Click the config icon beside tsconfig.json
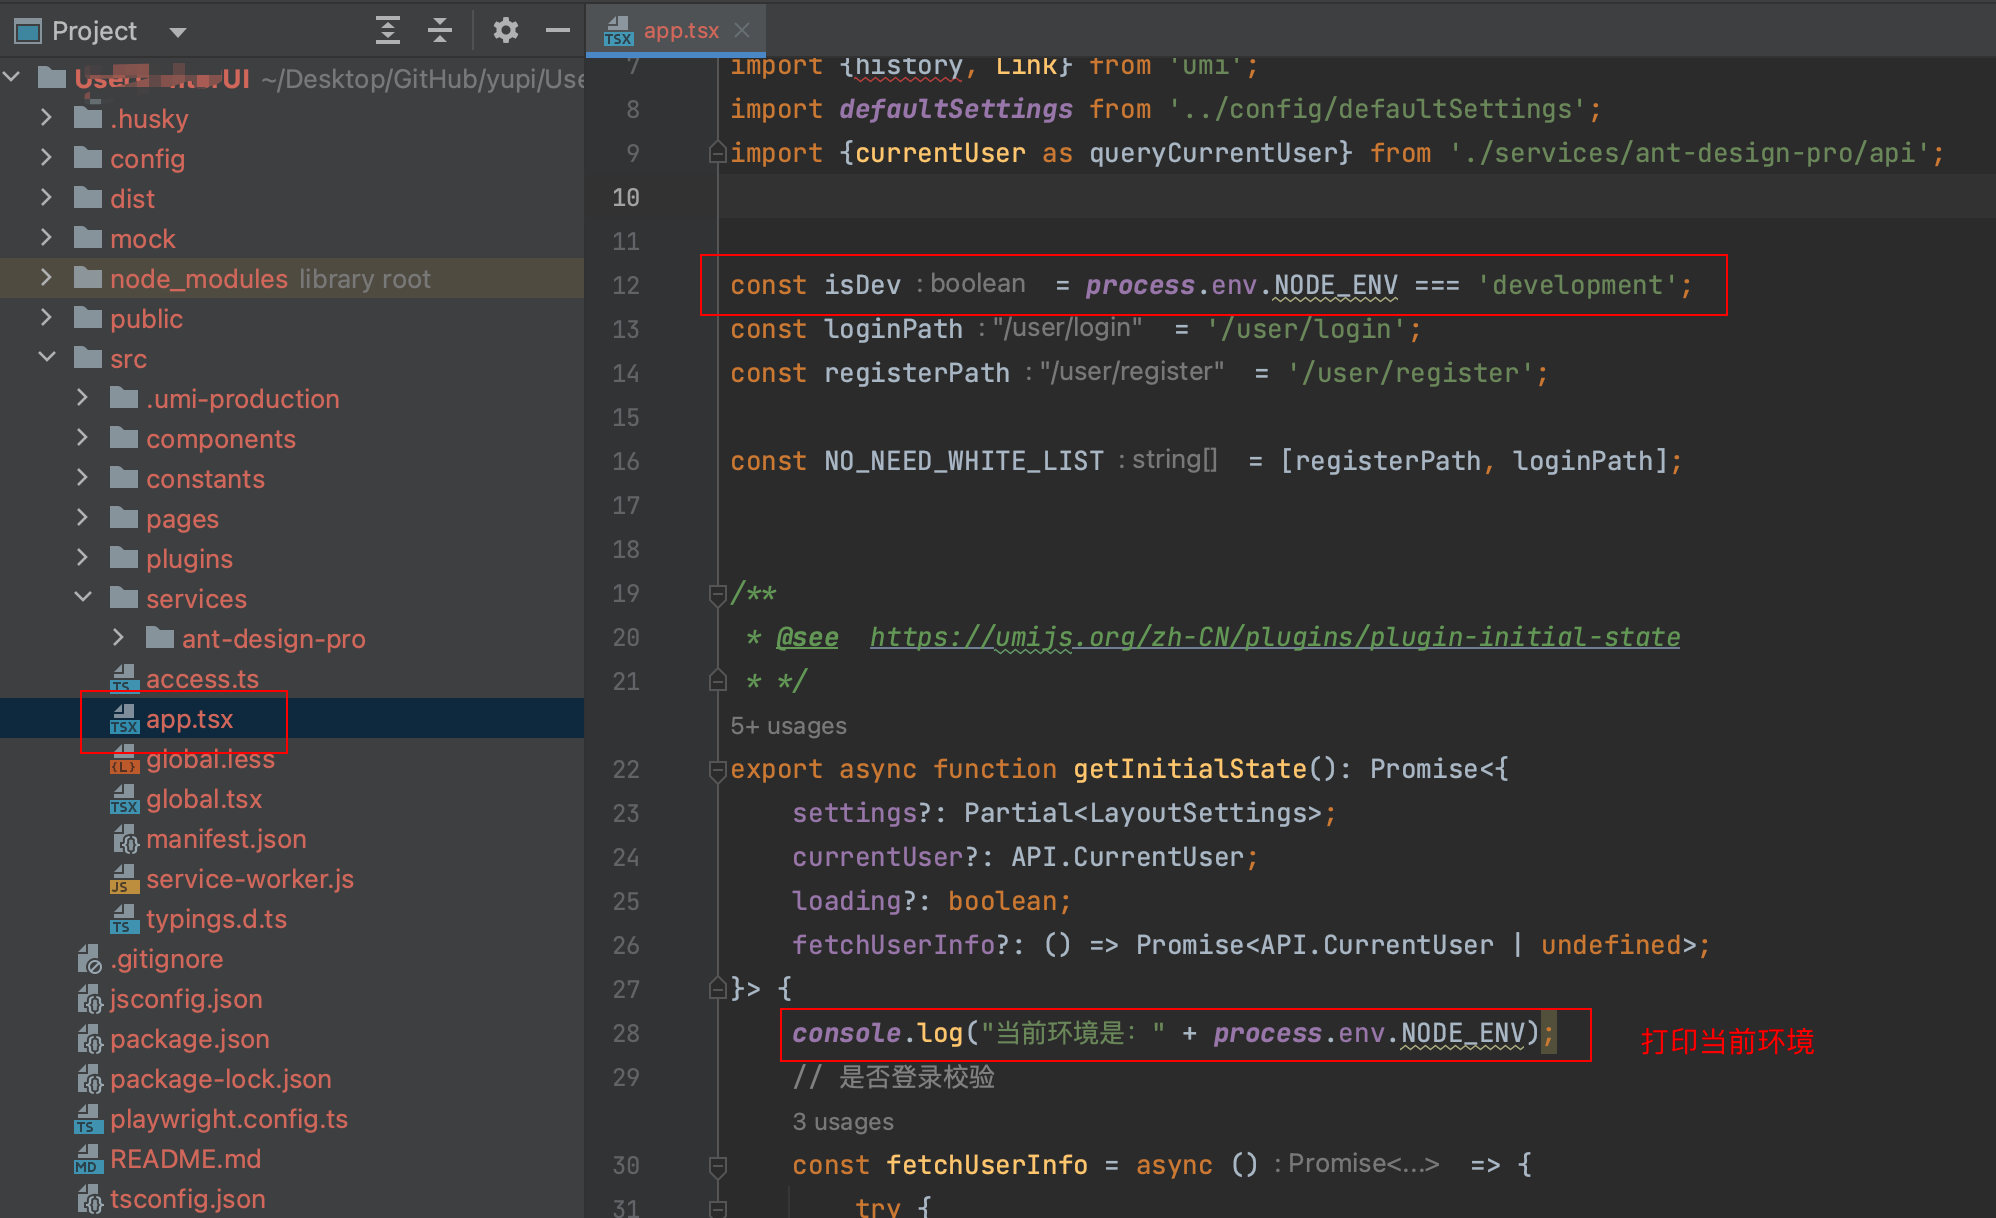 coord(90,1199)
